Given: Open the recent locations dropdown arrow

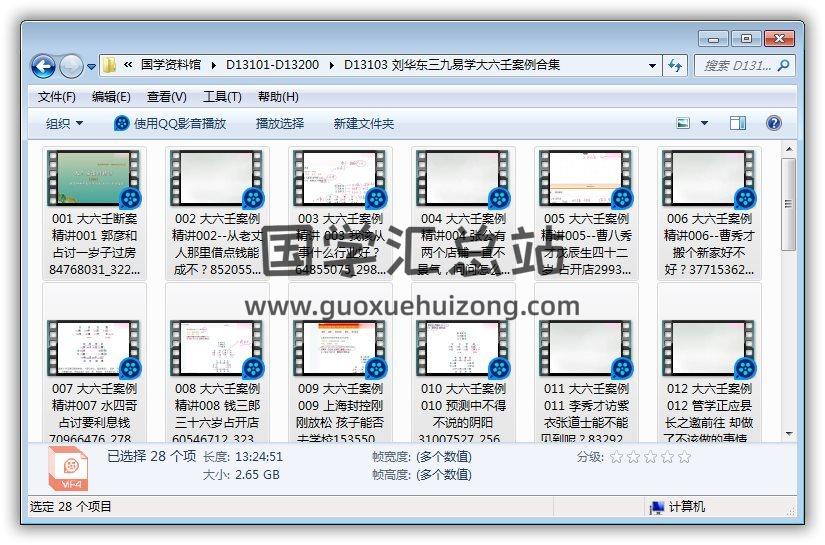Looking at the screenshot, I should click(91, 67).
